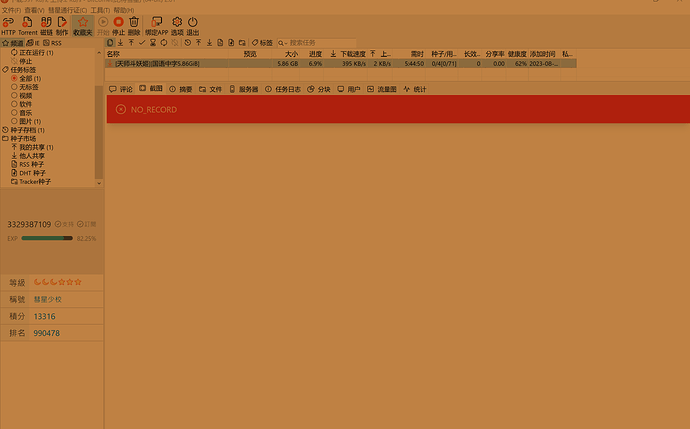This screenshot has height=429, width=690.
Task: Expand the 种子存档 tree node
Action: (x=5, y=130)
